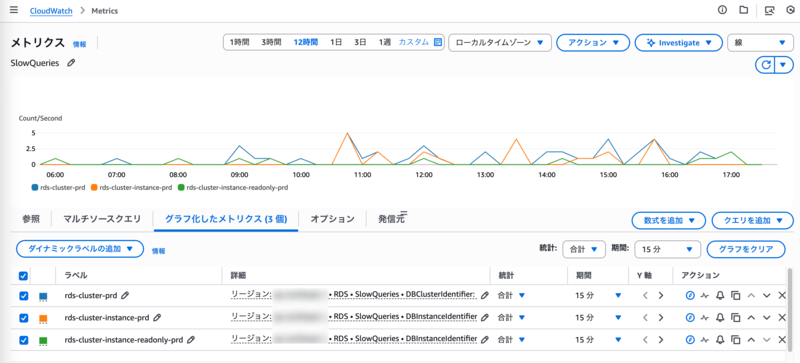This screenshot has height=363, width=800.
Task: Duplicate icon in rds-cluster-prd row
Action: 735,295
